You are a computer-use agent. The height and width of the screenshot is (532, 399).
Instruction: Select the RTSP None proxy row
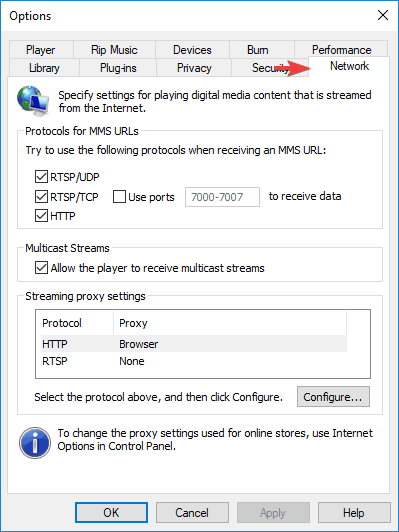click(194, 361)
